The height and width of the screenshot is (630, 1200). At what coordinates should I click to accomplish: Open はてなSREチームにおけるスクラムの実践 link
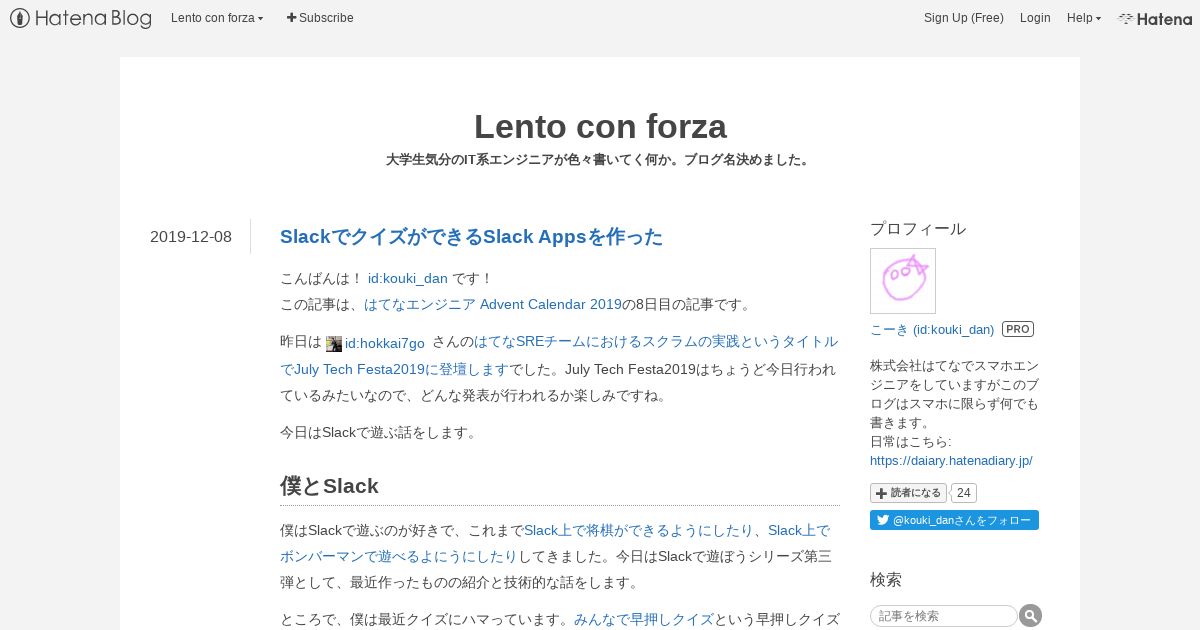[x=656, y=342]
